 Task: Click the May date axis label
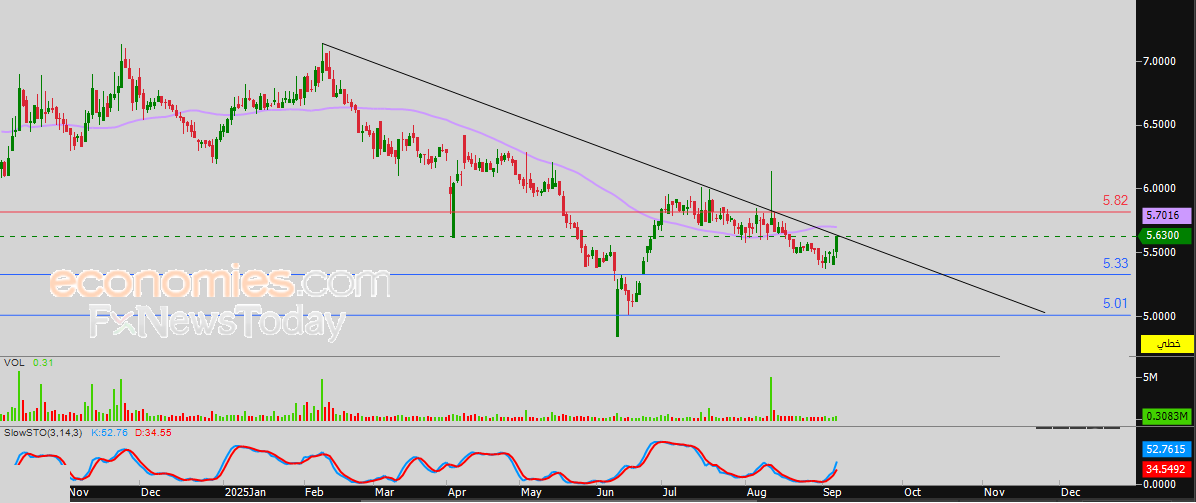(531, 494)
